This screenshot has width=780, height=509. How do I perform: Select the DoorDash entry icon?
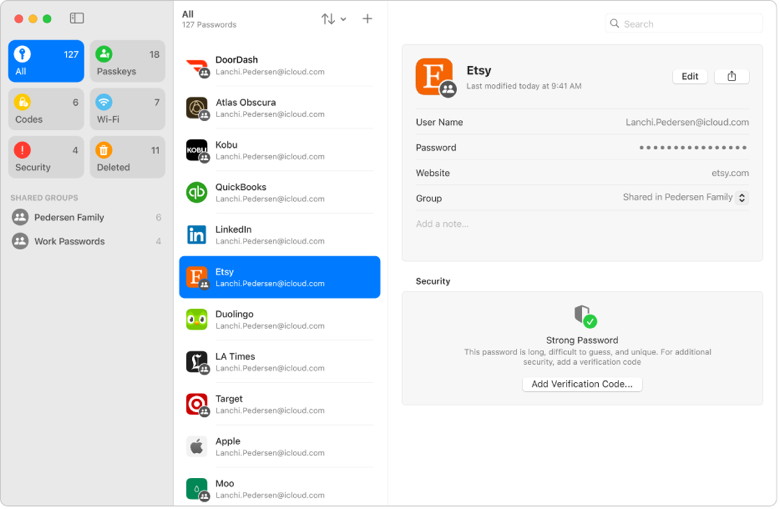point(197,66)
